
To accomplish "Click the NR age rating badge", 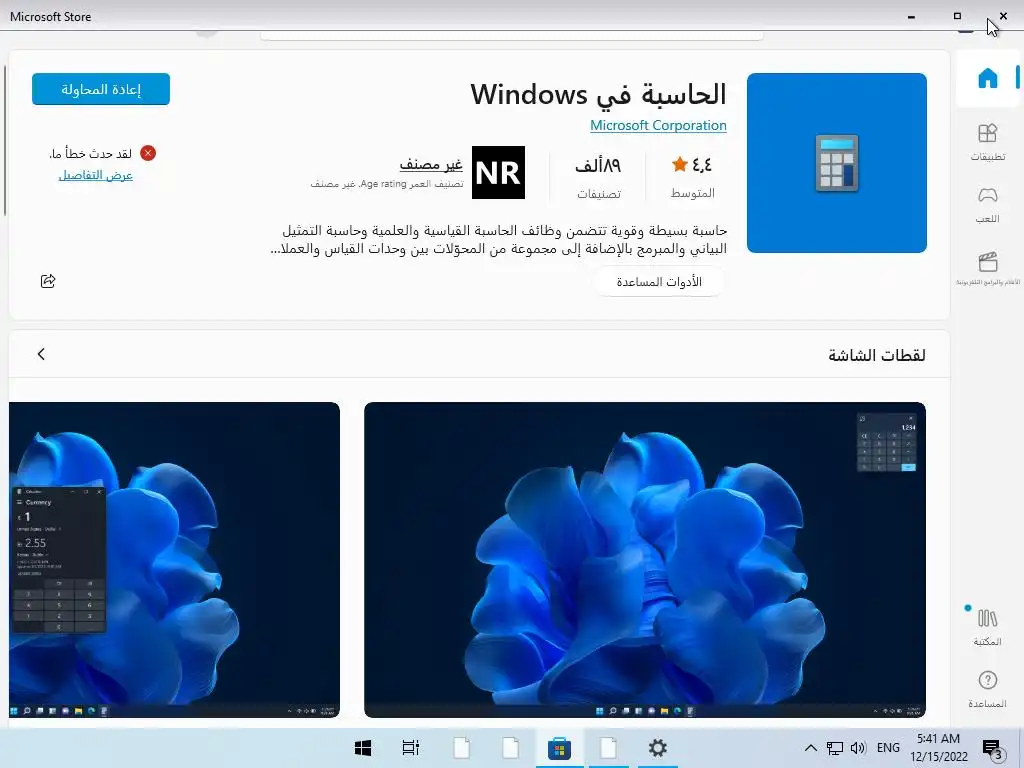I will [498, 172].
